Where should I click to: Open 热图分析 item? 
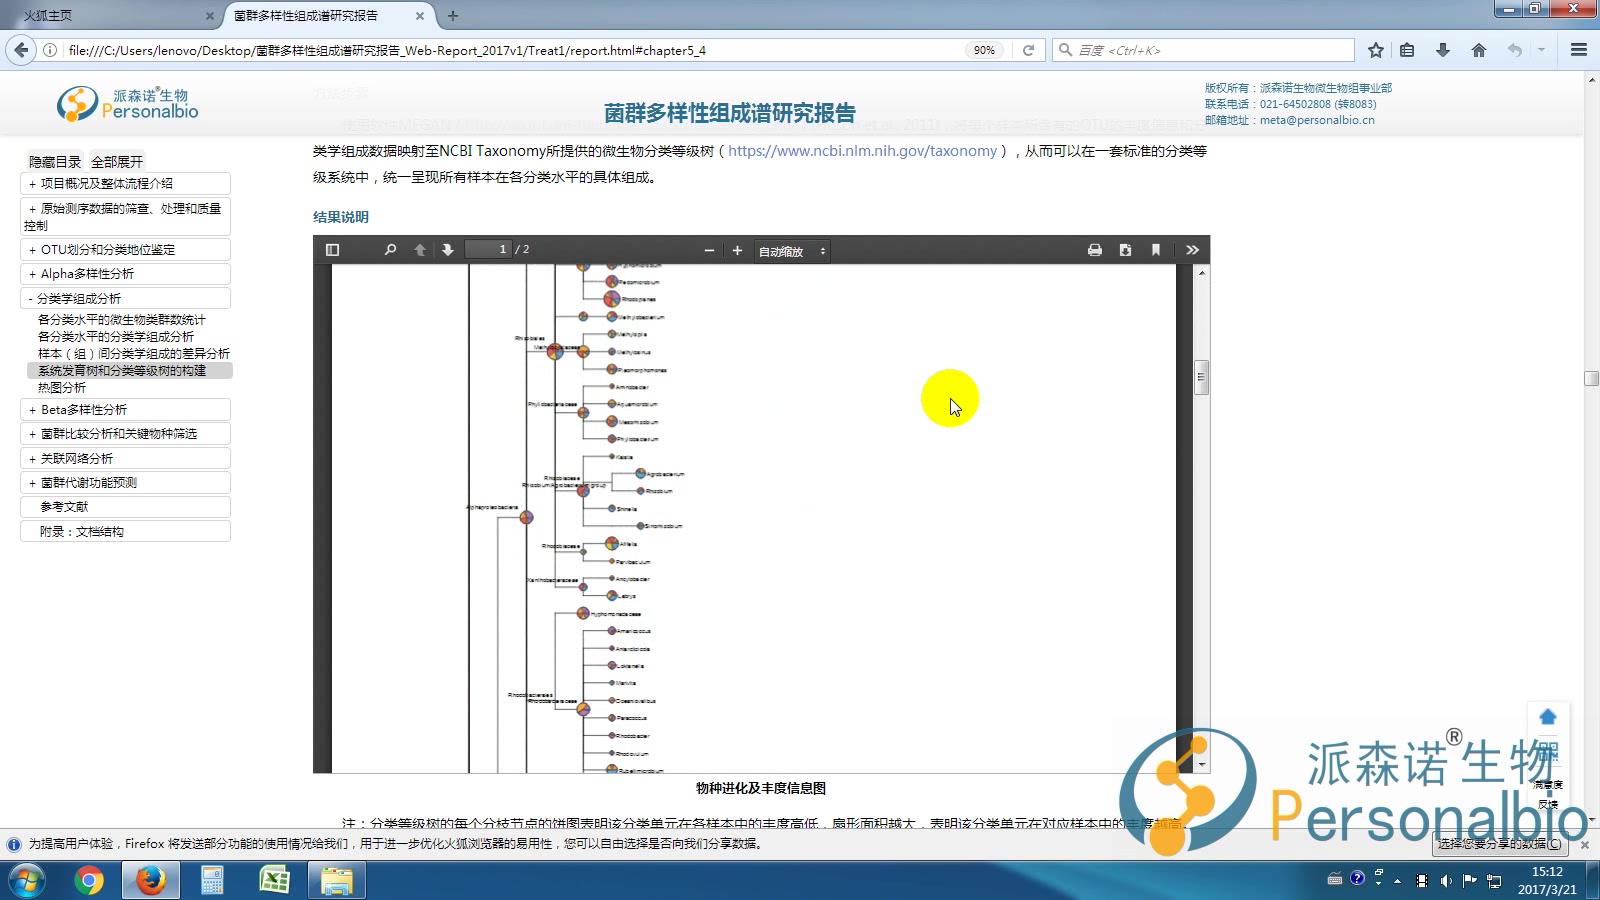click(x=62, y=388)
